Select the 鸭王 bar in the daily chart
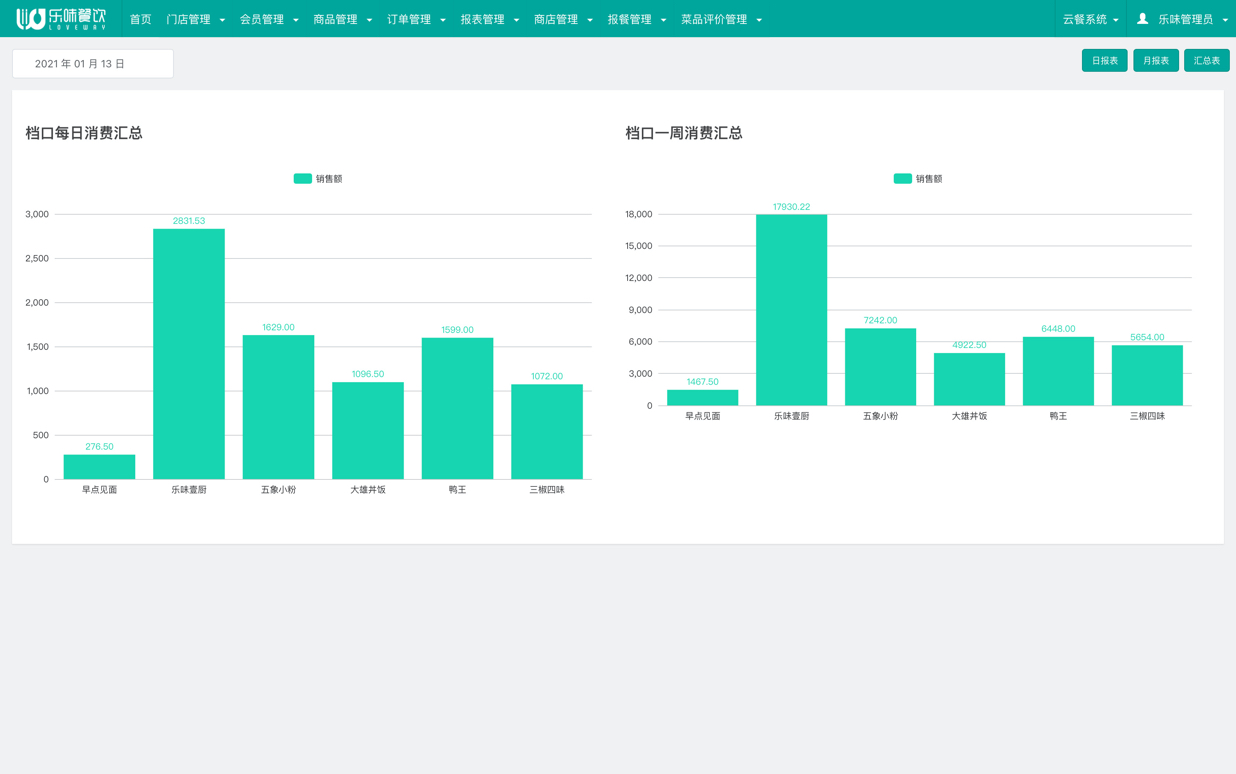 (x=457, y=409)
